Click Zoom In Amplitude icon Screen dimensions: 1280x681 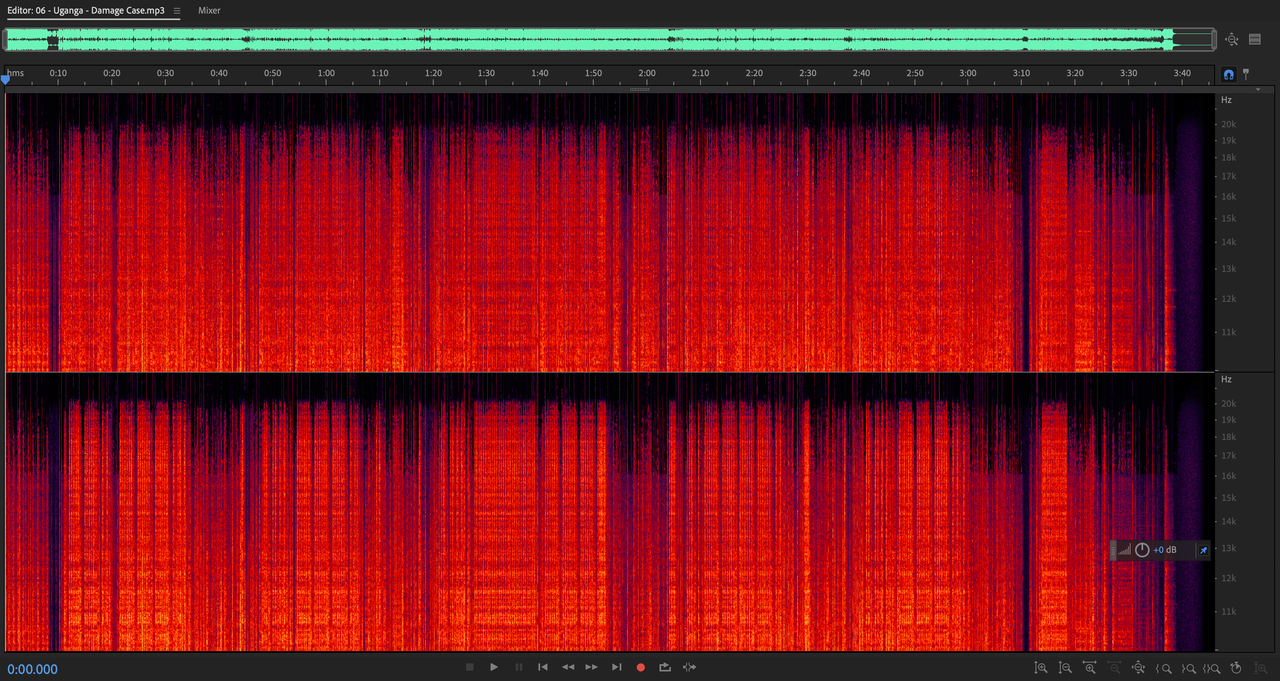point(1041,667)
